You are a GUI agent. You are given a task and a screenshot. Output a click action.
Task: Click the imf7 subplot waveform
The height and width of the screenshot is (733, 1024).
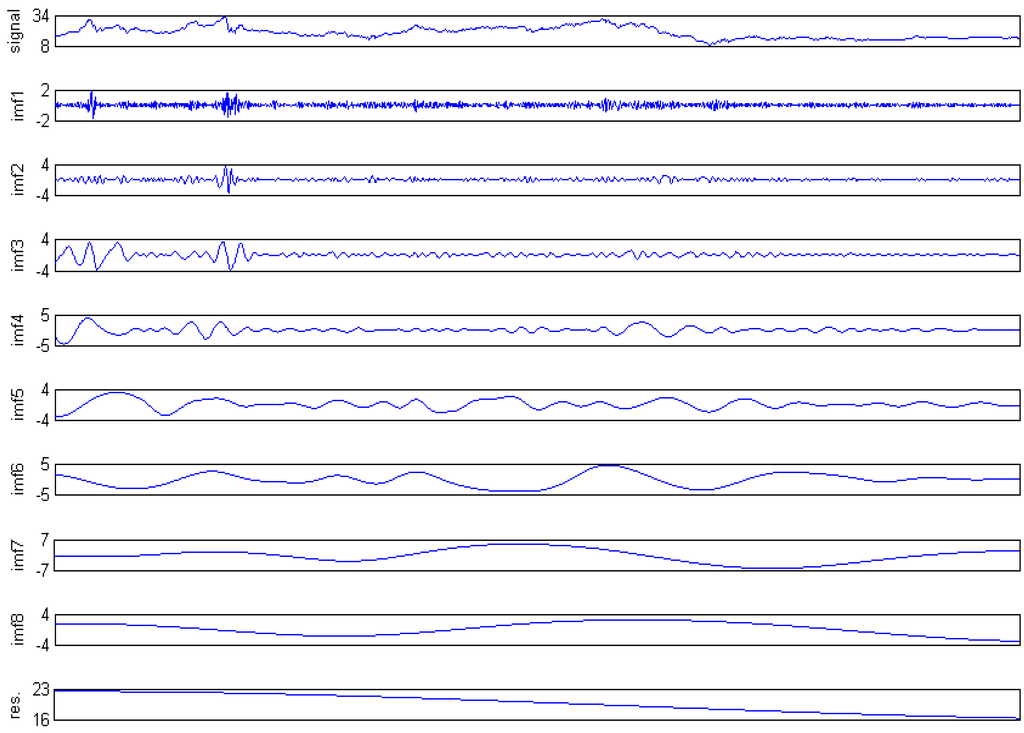pyautogui.click(x=537, y=555)
